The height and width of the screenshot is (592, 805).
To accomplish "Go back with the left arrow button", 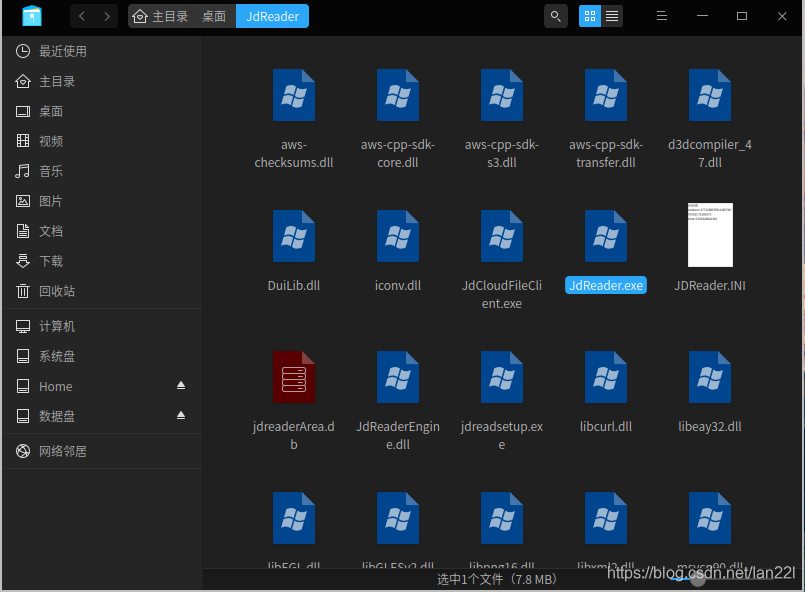I will 82,16.
